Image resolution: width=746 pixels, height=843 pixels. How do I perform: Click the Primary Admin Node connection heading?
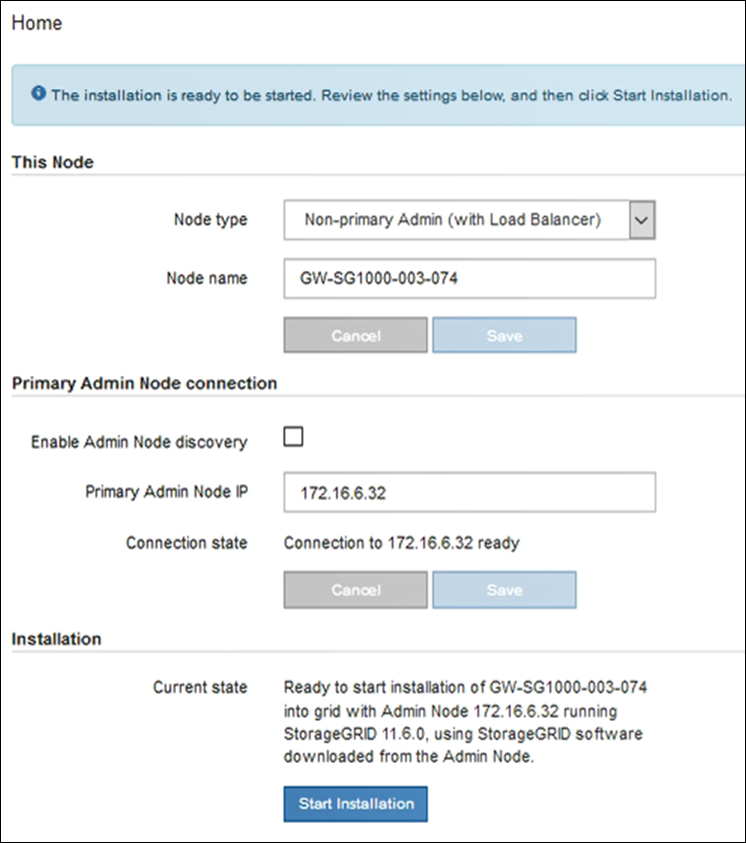pyautogui.click(x=144, y=382)
